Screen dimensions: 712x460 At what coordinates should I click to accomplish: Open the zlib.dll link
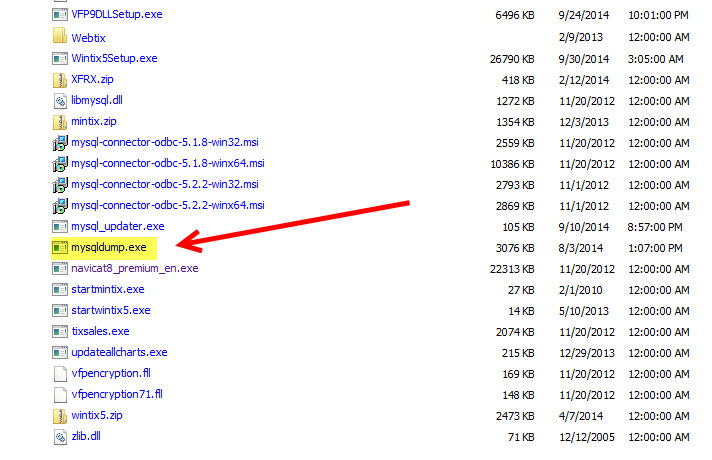tap(86, 436)
